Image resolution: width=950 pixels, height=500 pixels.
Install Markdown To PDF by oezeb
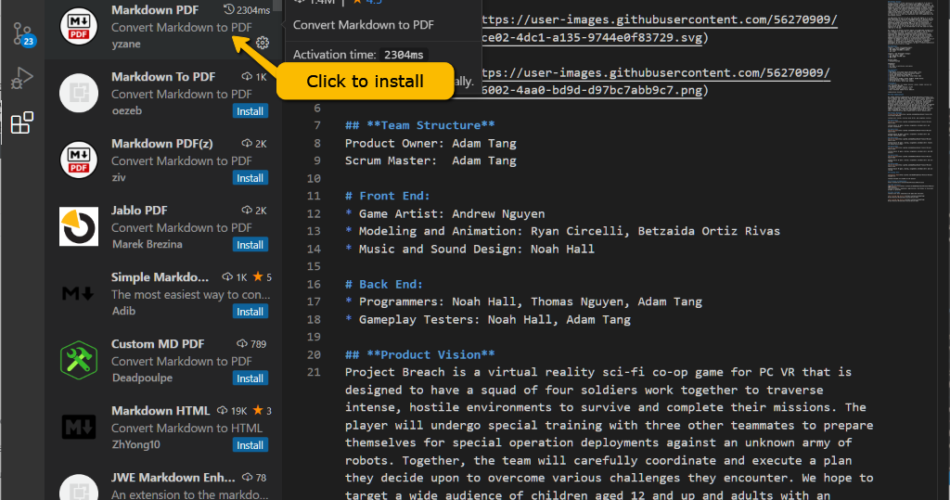tap(250, 111)
